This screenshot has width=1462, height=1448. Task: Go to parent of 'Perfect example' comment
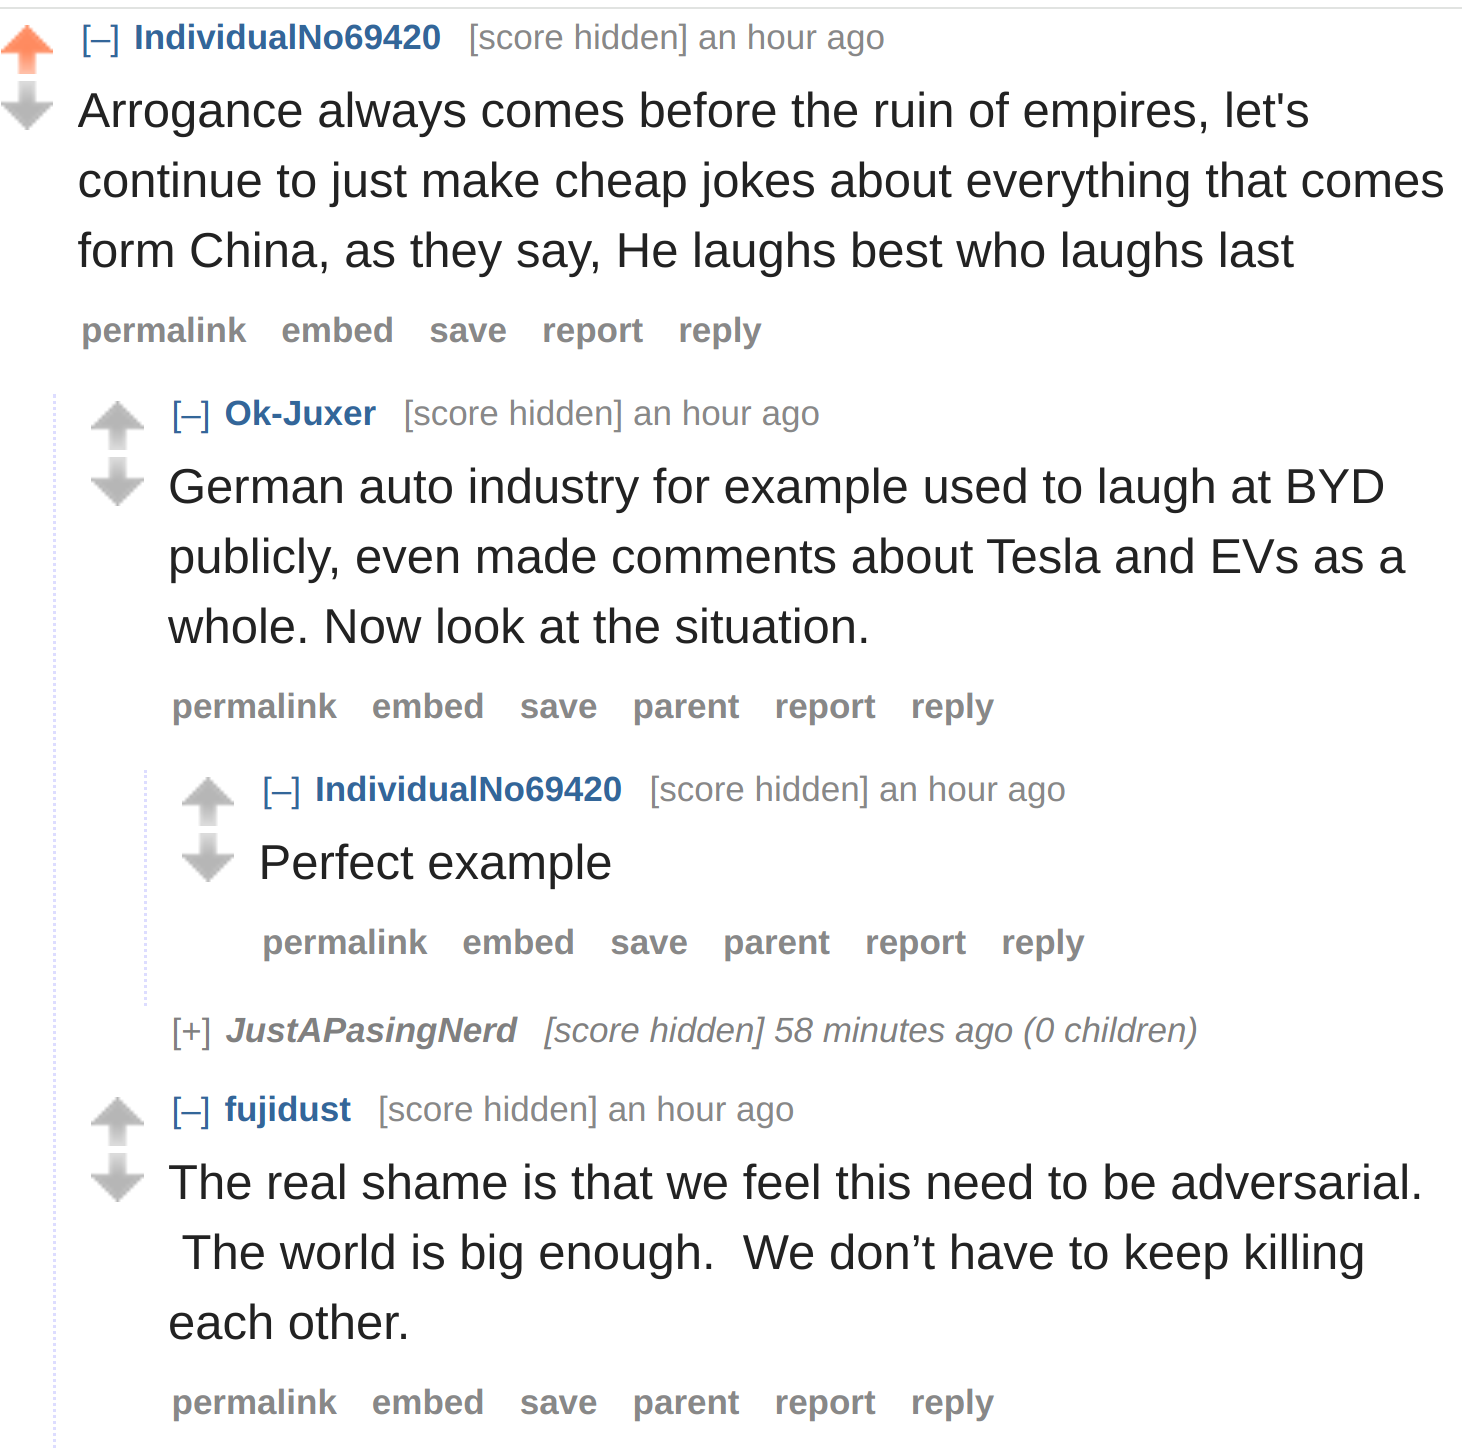(776, 943)
